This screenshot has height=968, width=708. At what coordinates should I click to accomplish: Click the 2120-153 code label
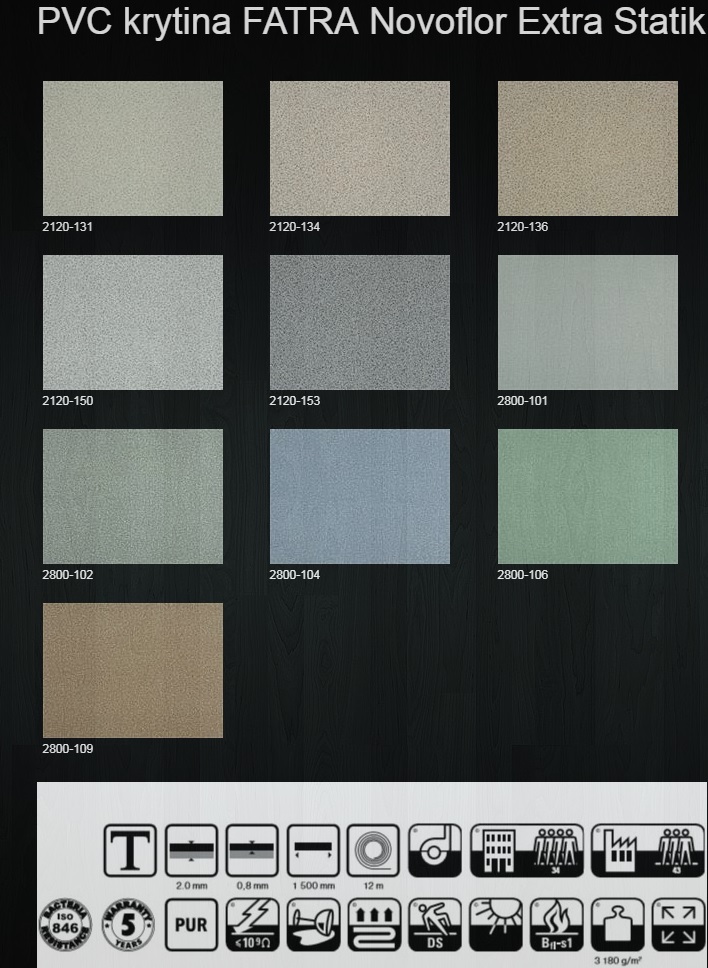click(x=294, y=401)
